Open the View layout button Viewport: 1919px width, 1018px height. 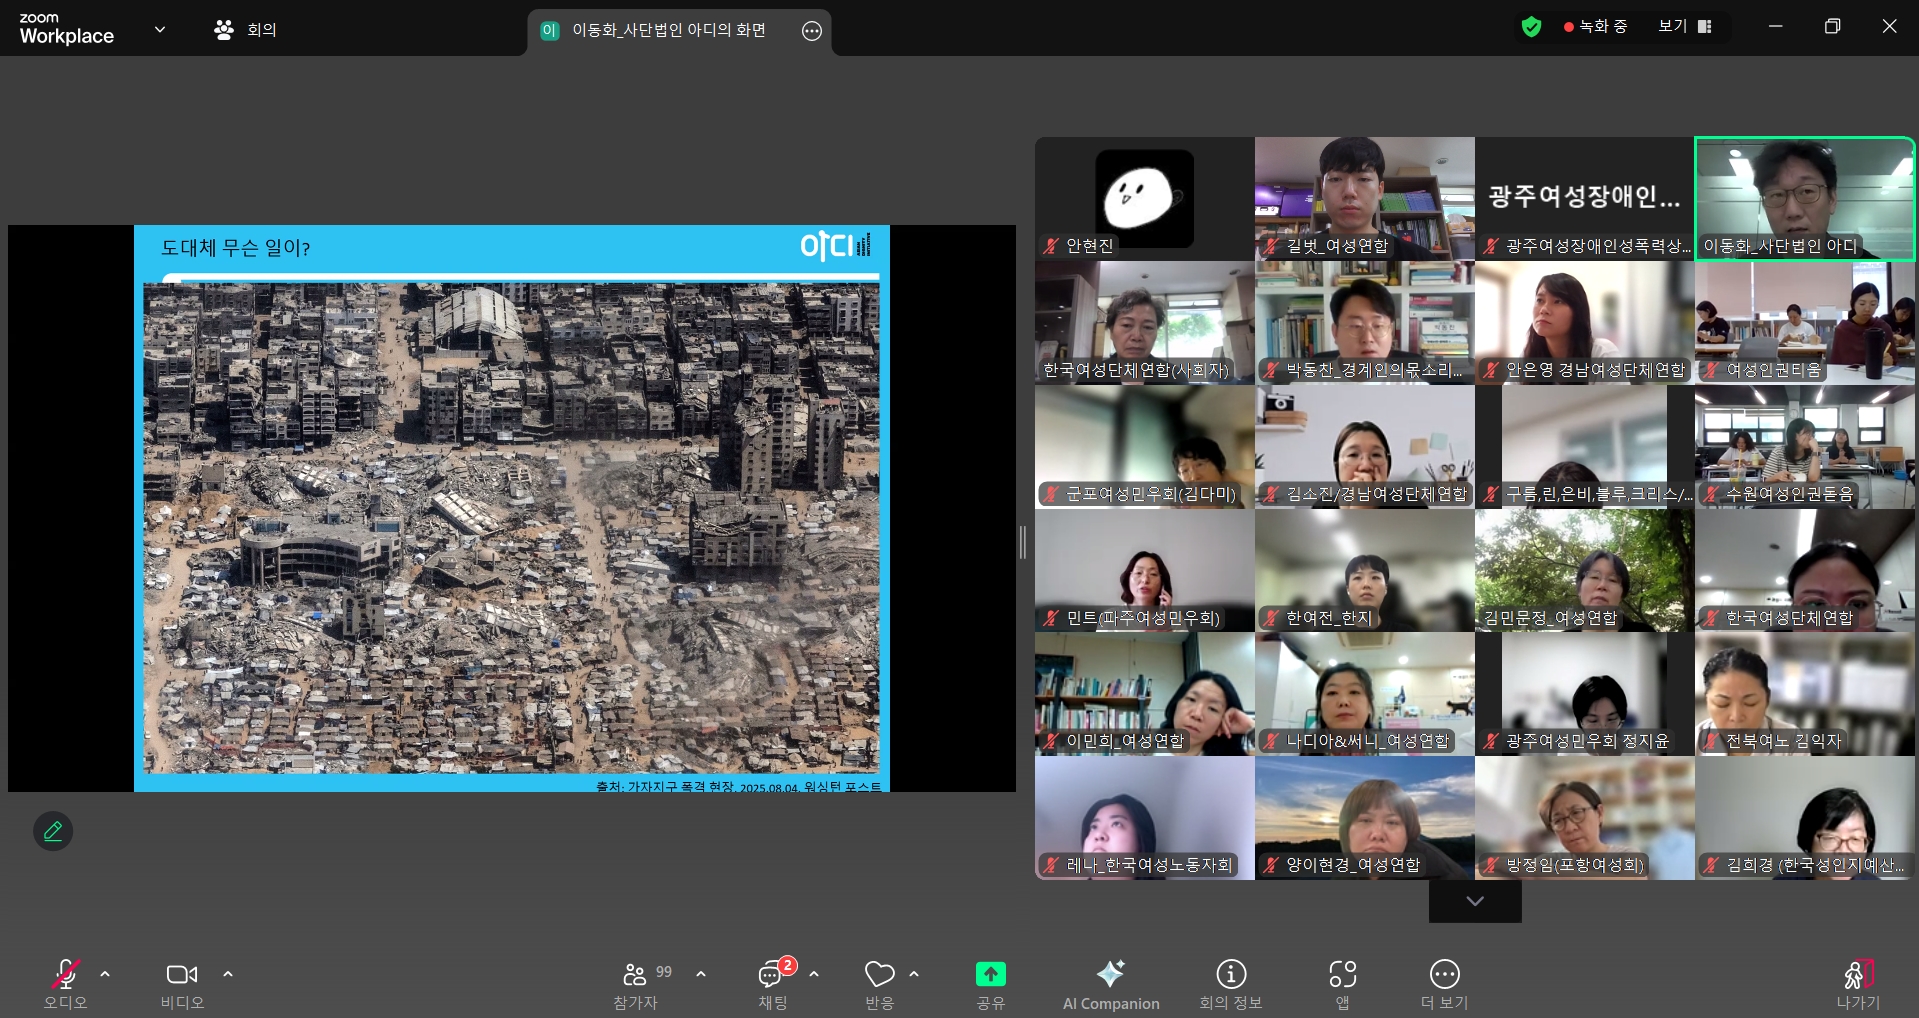click(x=1684, y=27)
